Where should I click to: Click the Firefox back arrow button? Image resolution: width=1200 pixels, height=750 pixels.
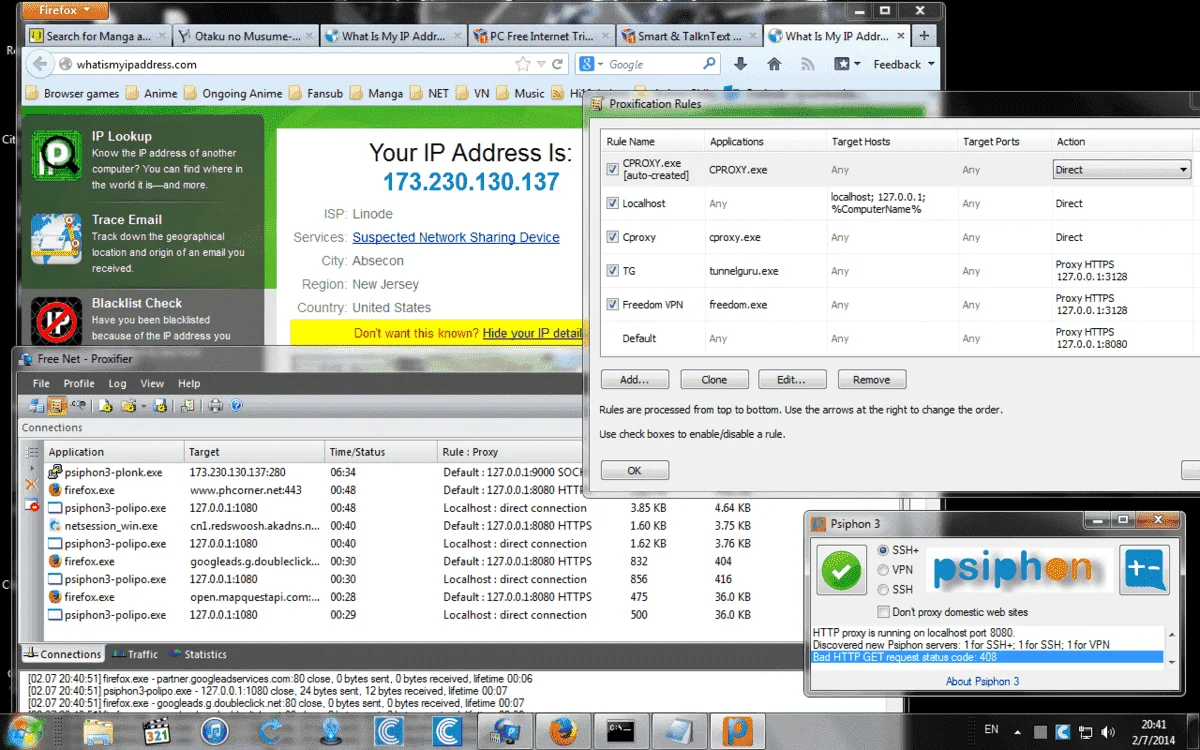click(x=39, y=64)
